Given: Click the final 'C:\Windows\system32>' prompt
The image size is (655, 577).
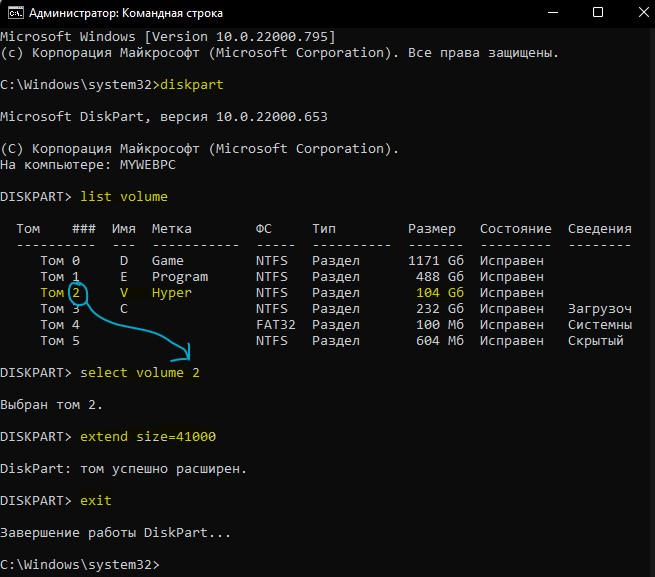Looking at the screenshot, I should tap(80, 565).
